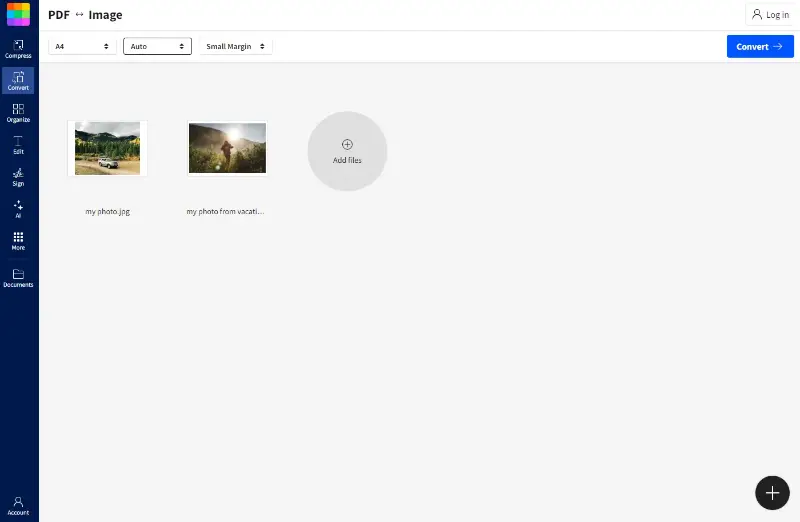Click the Convert button
This screenshot has height=522, width=800.
760,46
